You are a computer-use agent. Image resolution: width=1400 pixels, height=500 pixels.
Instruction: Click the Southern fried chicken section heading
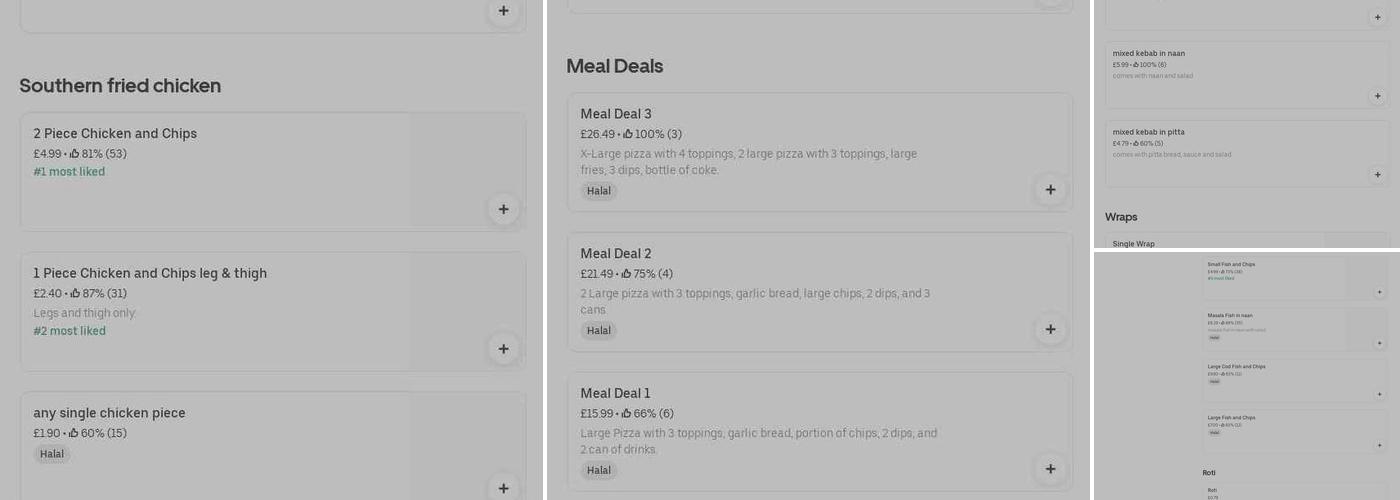(120, 86)
